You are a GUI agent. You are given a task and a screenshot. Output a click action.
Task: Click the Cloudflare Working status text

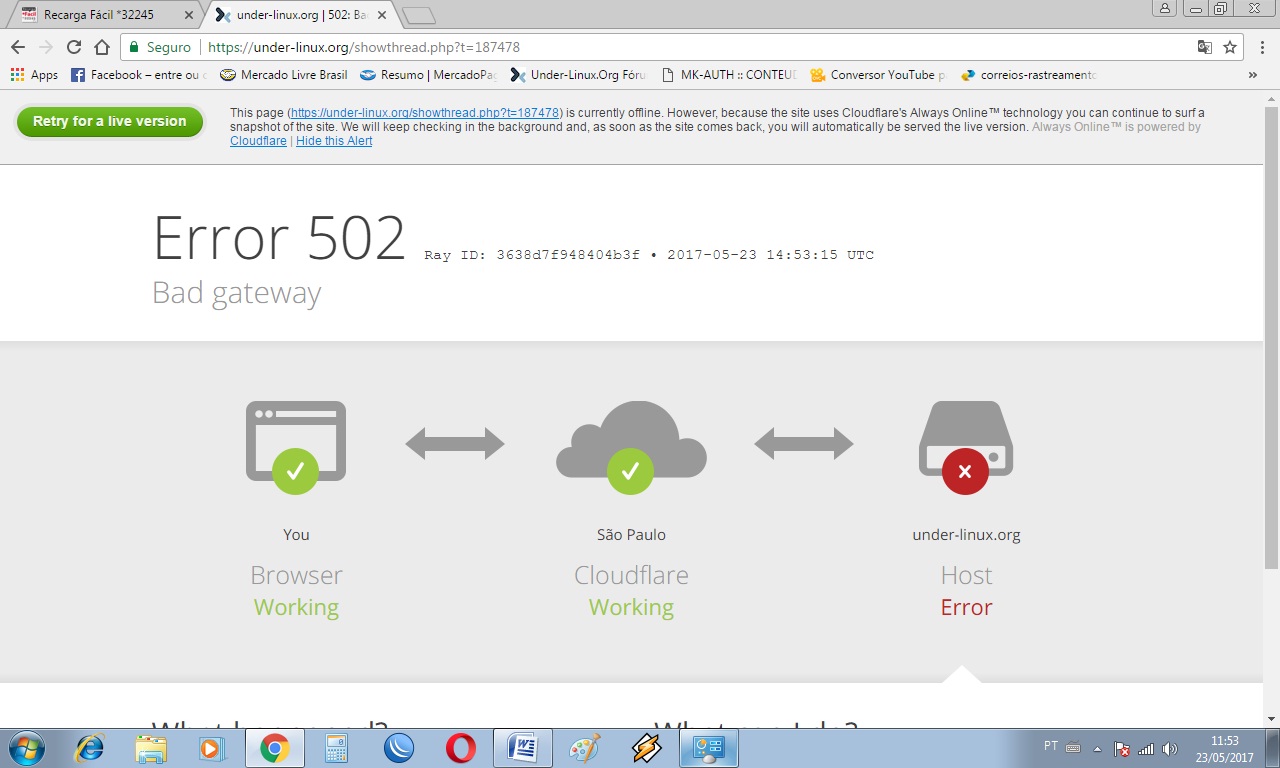coord(631,607)
